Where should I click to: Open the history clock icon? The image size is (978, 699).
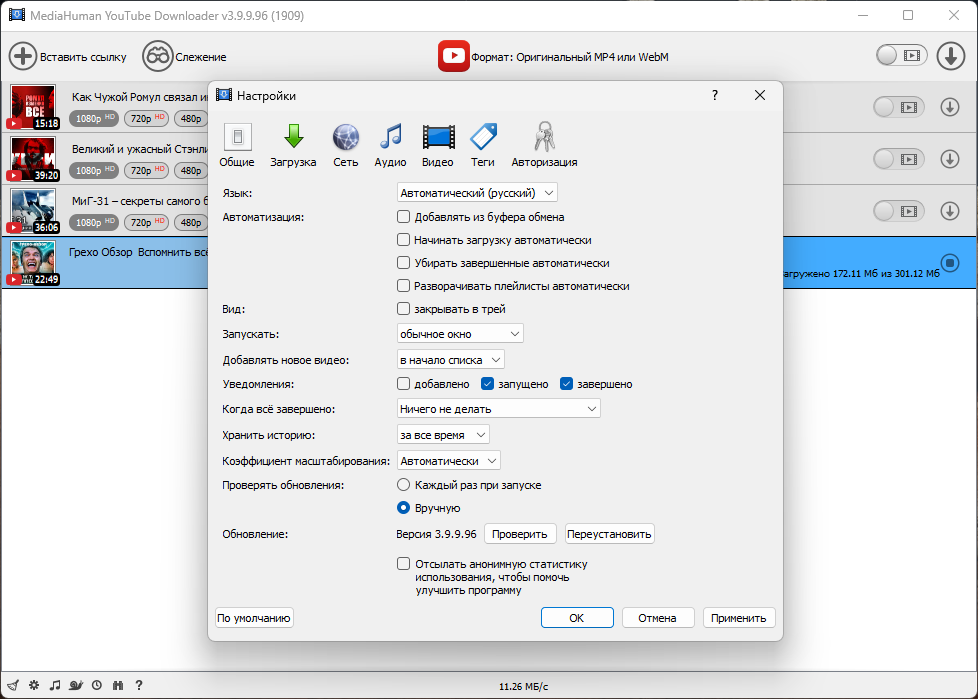pos(96,686)
